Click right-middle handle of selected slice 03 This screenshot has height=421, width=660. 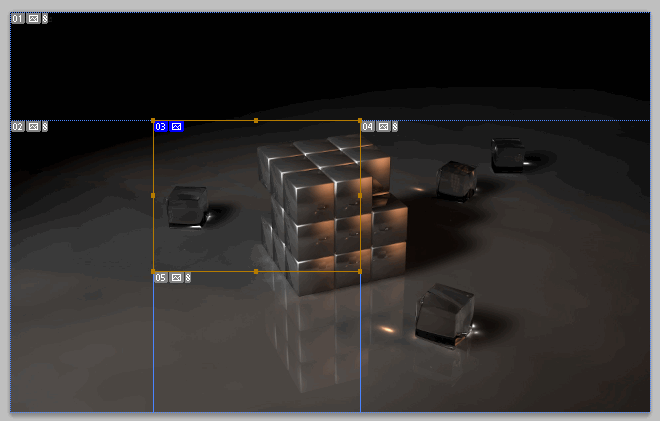(360, 195)
